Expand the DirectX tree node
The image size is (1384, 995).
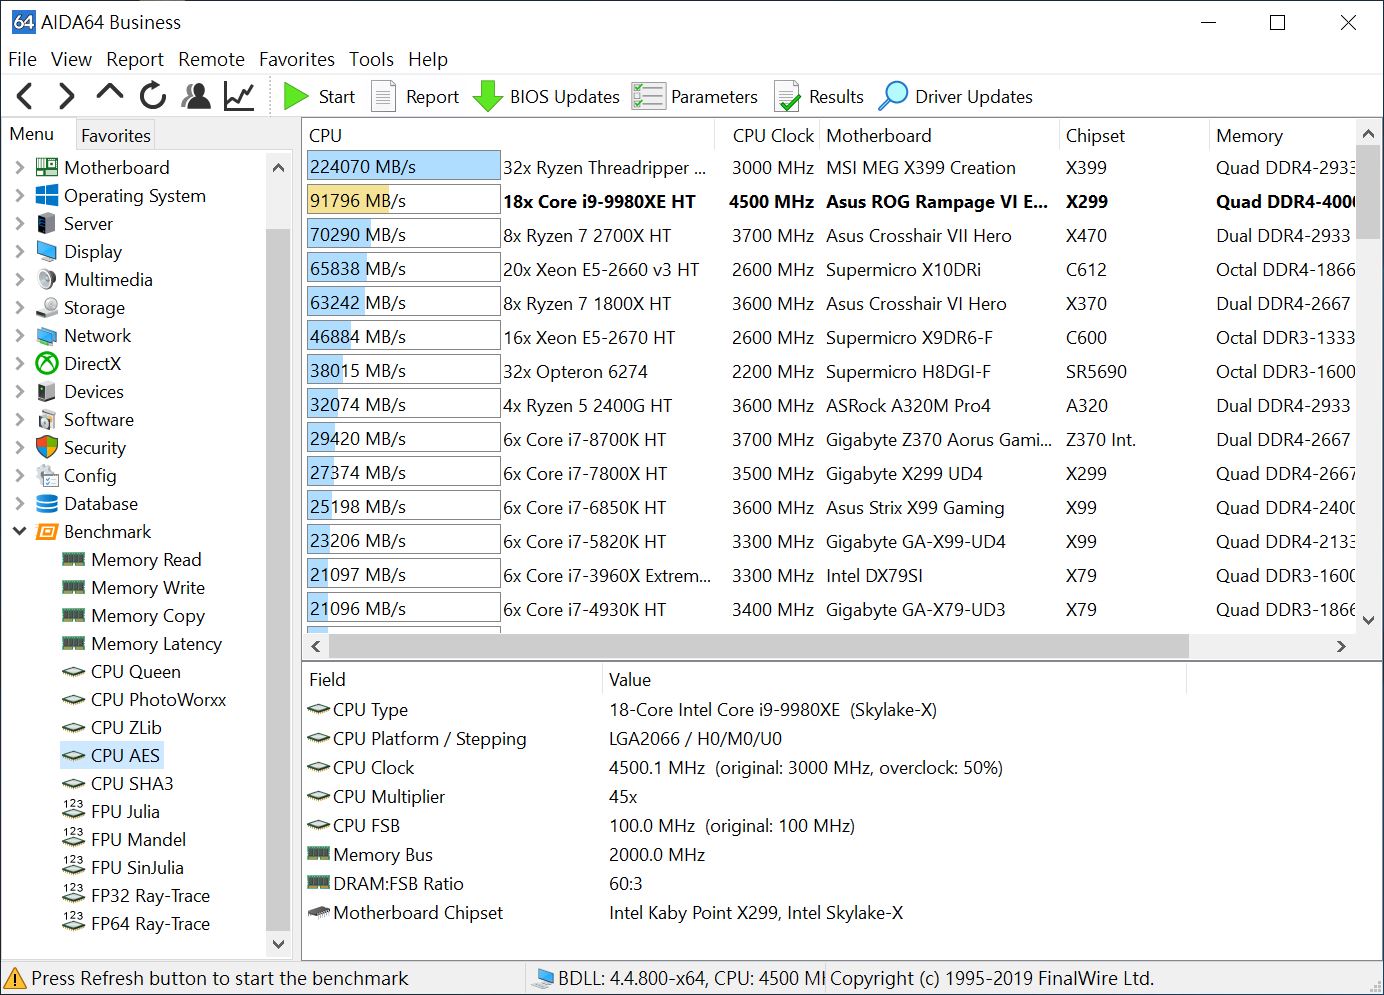point(19,363)
